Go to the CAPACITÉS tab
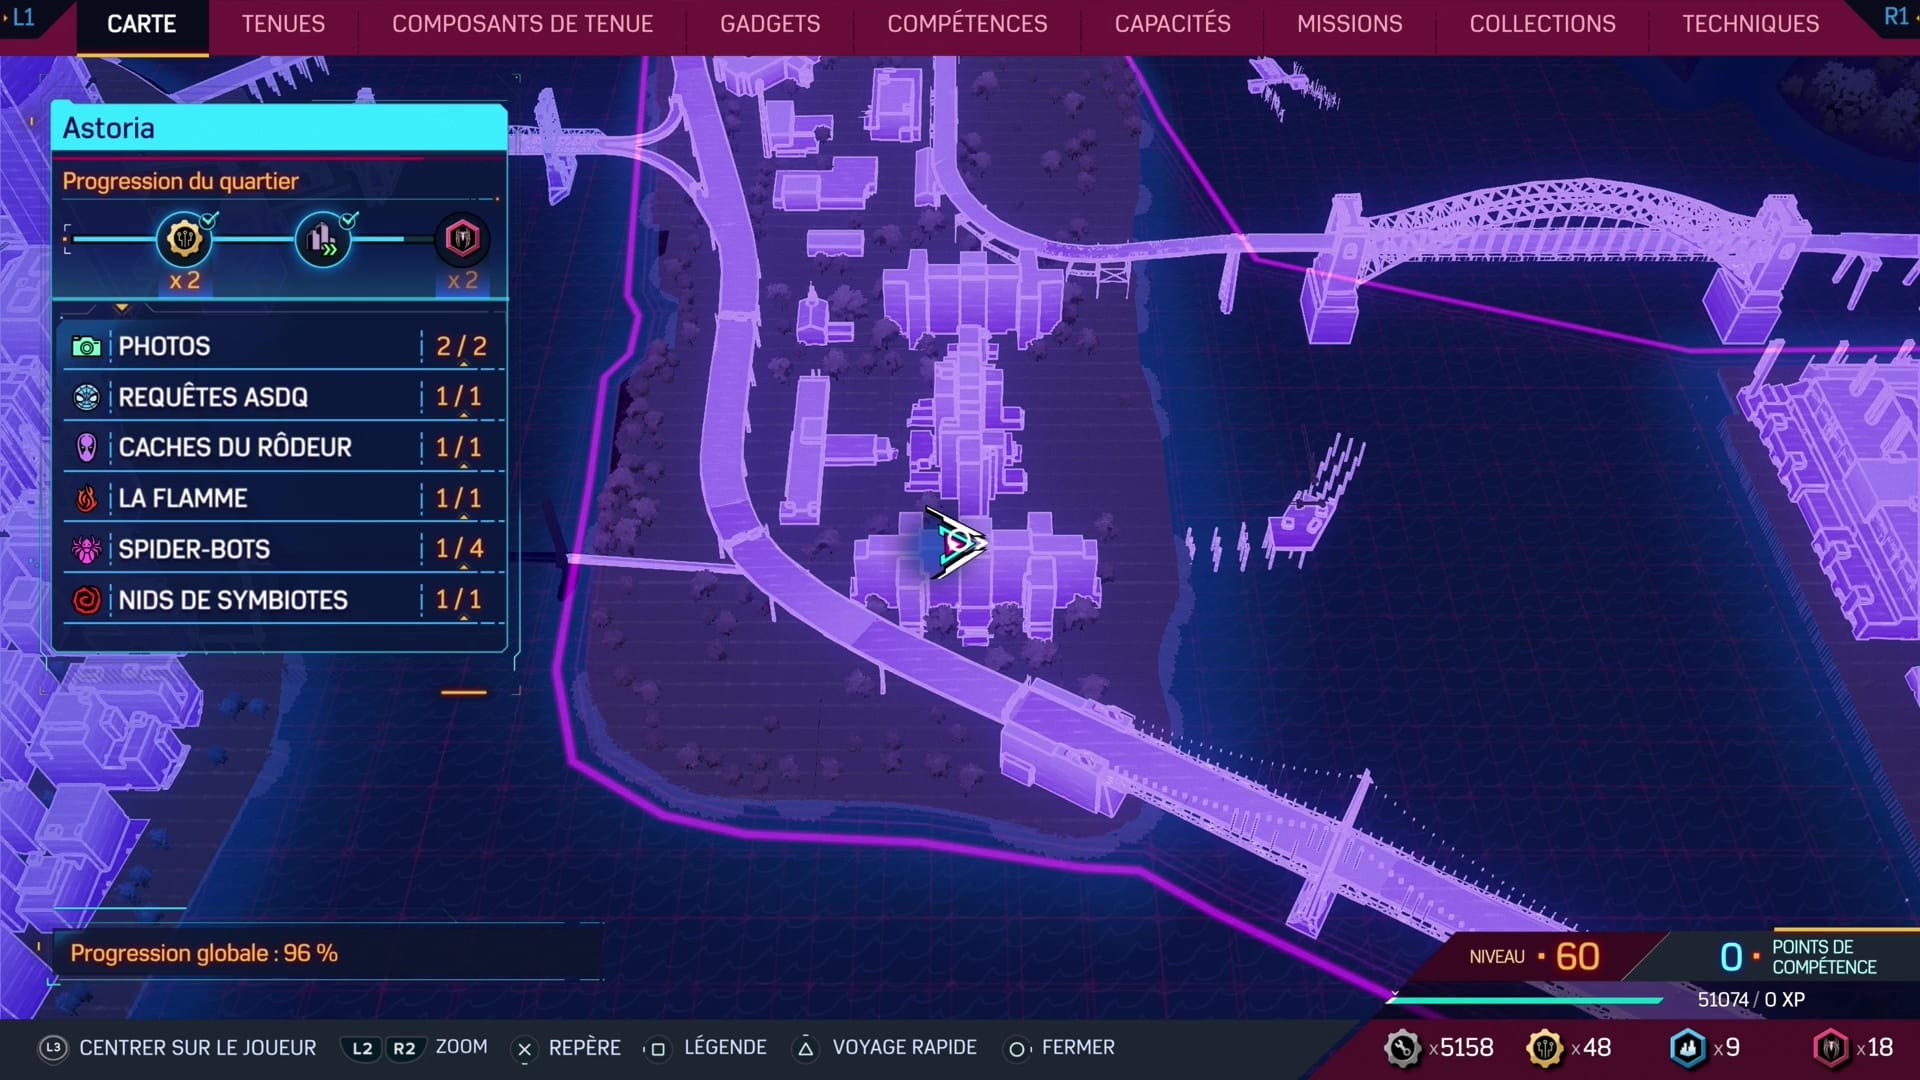Viewport: 1920px width, 1080px height. 1172,24
